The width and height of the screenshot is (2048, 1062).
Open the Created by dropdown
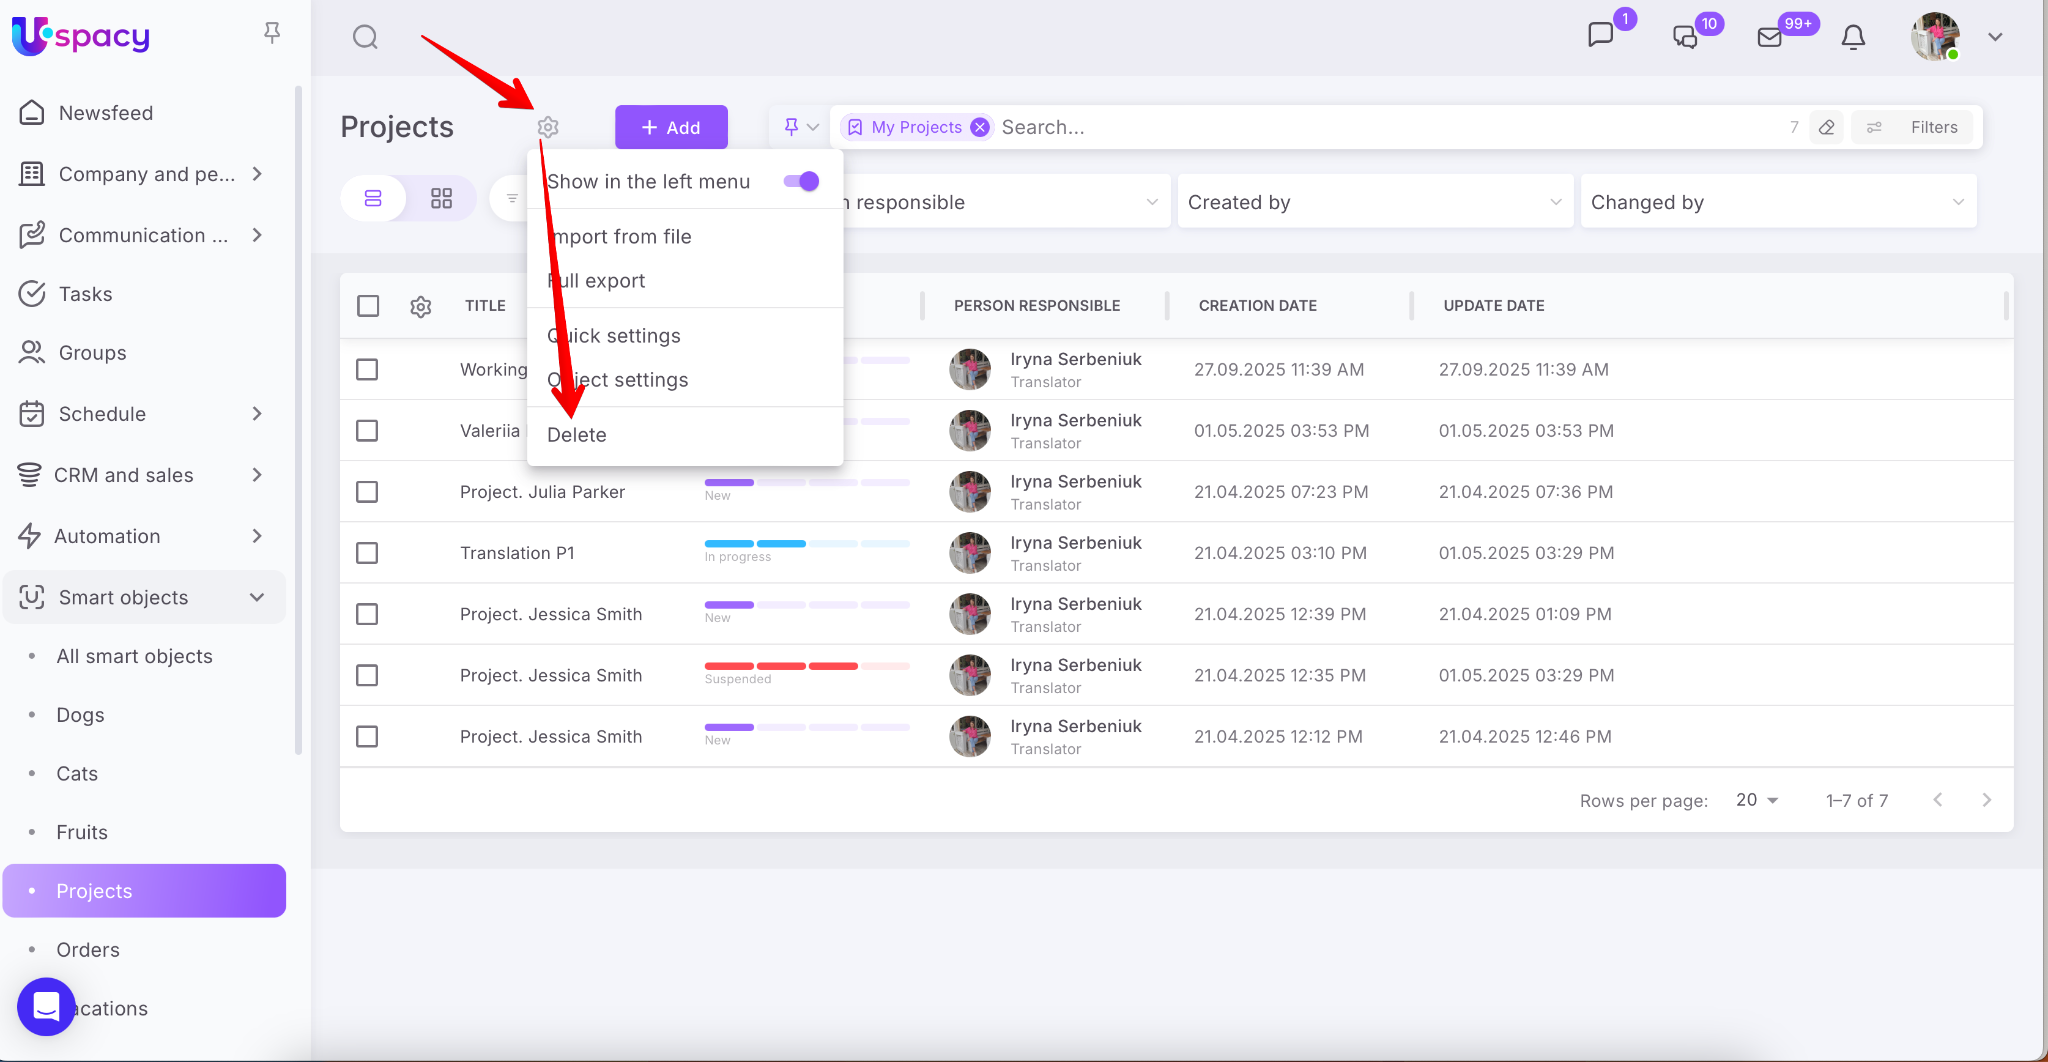coord(1373,202)
